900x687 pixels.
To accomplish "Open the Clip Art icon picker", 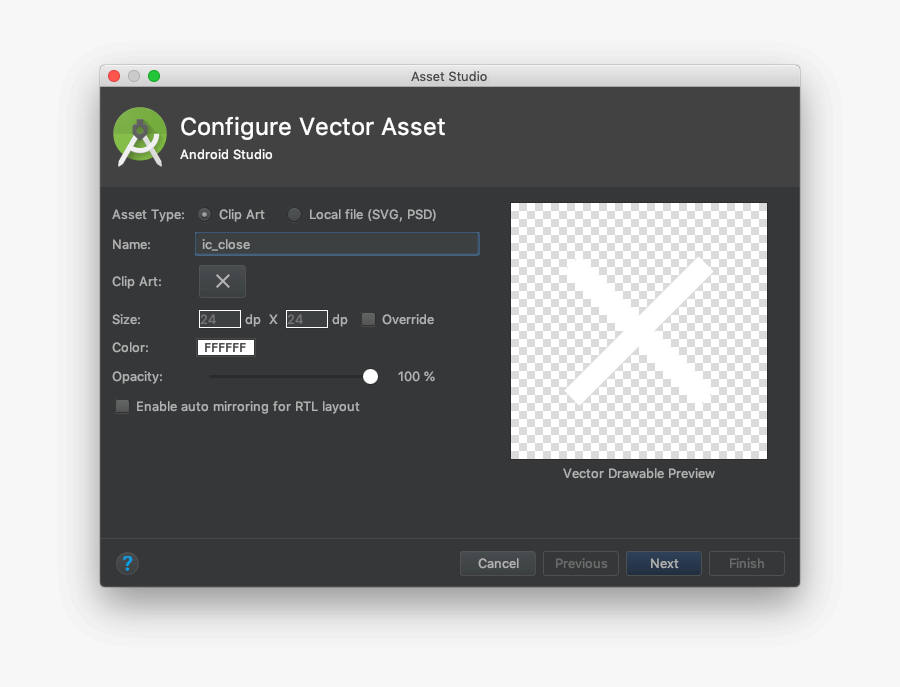I will 222,281.
